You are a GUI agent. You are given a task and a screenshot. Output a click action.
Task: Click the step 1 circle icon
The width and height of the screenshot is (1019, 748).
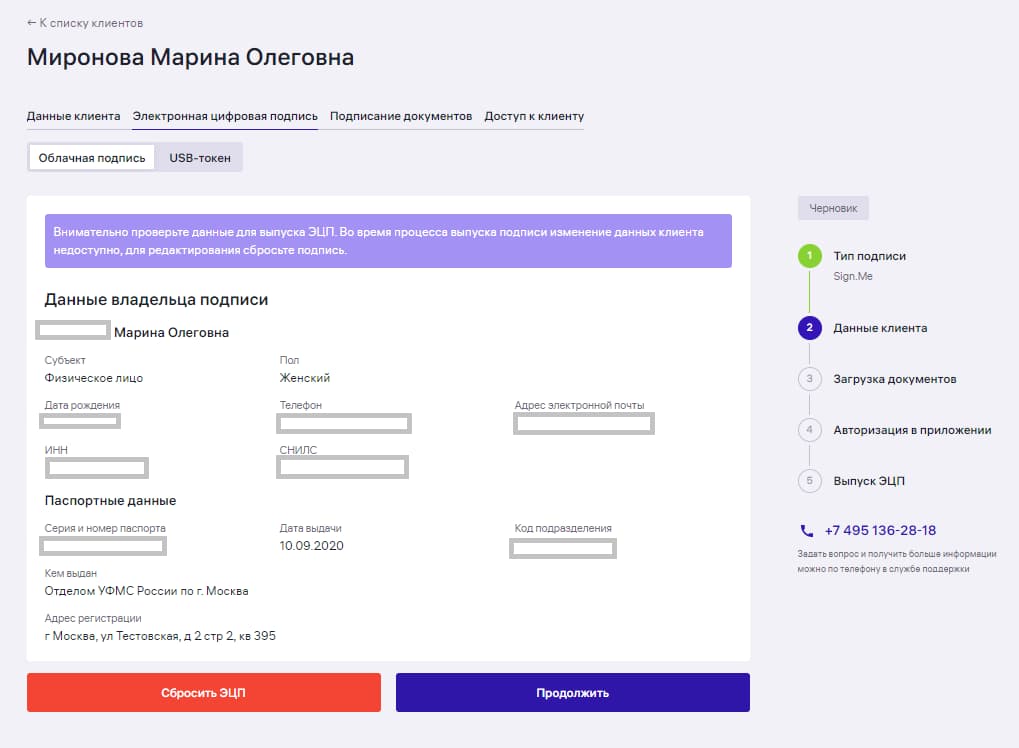pyautogui.click(x=809, y=256)
